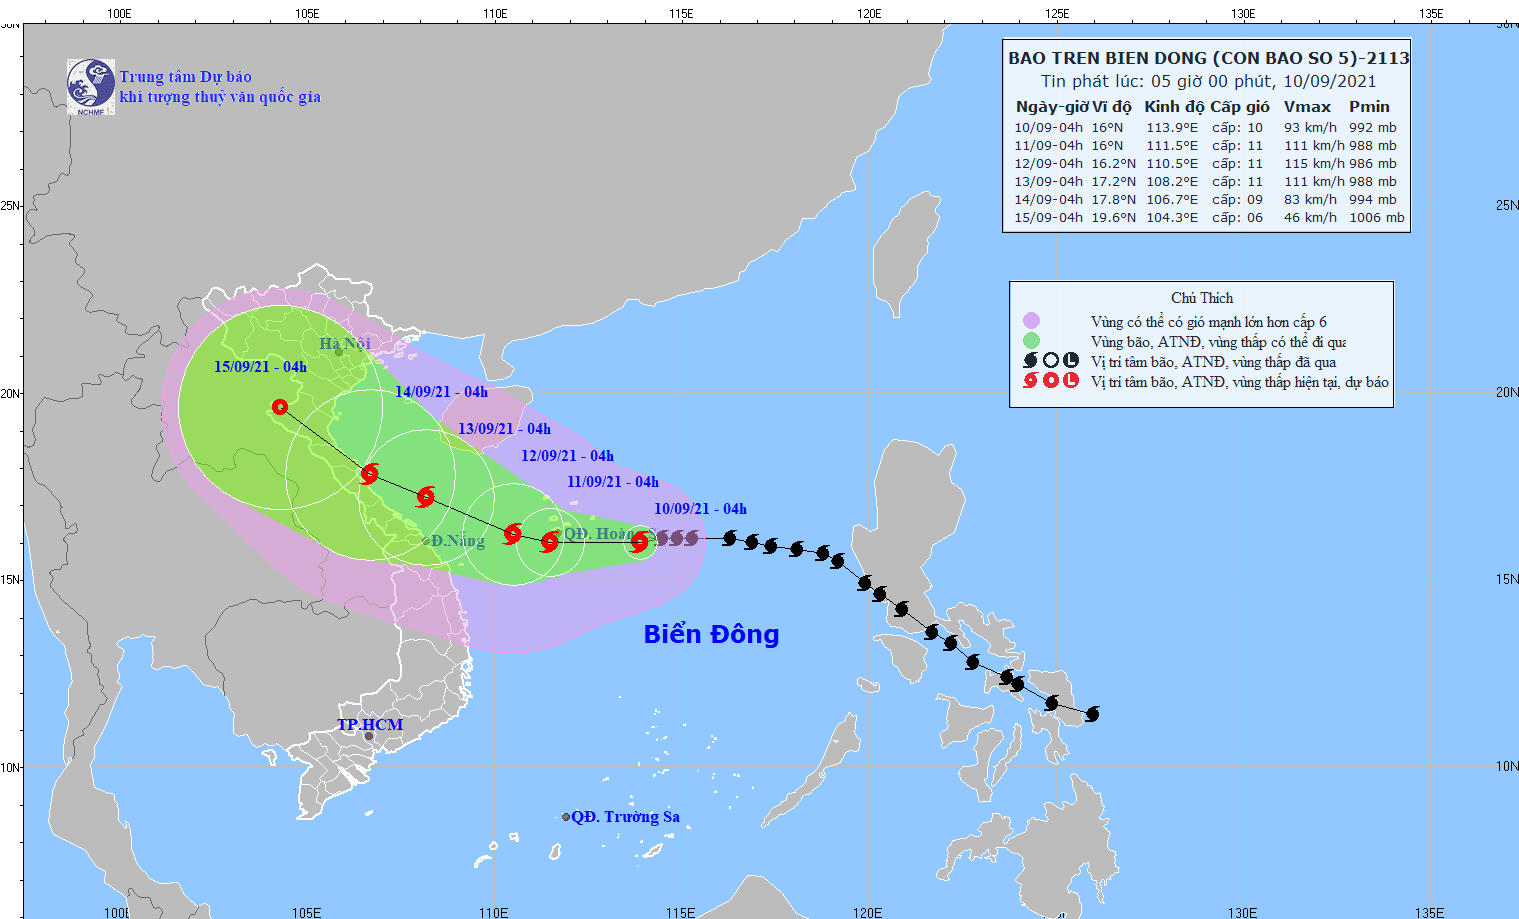Viewport: 1519px width, 919px height.
Task: Click the Hà Nội city label
Action: (x=344, y=343)
